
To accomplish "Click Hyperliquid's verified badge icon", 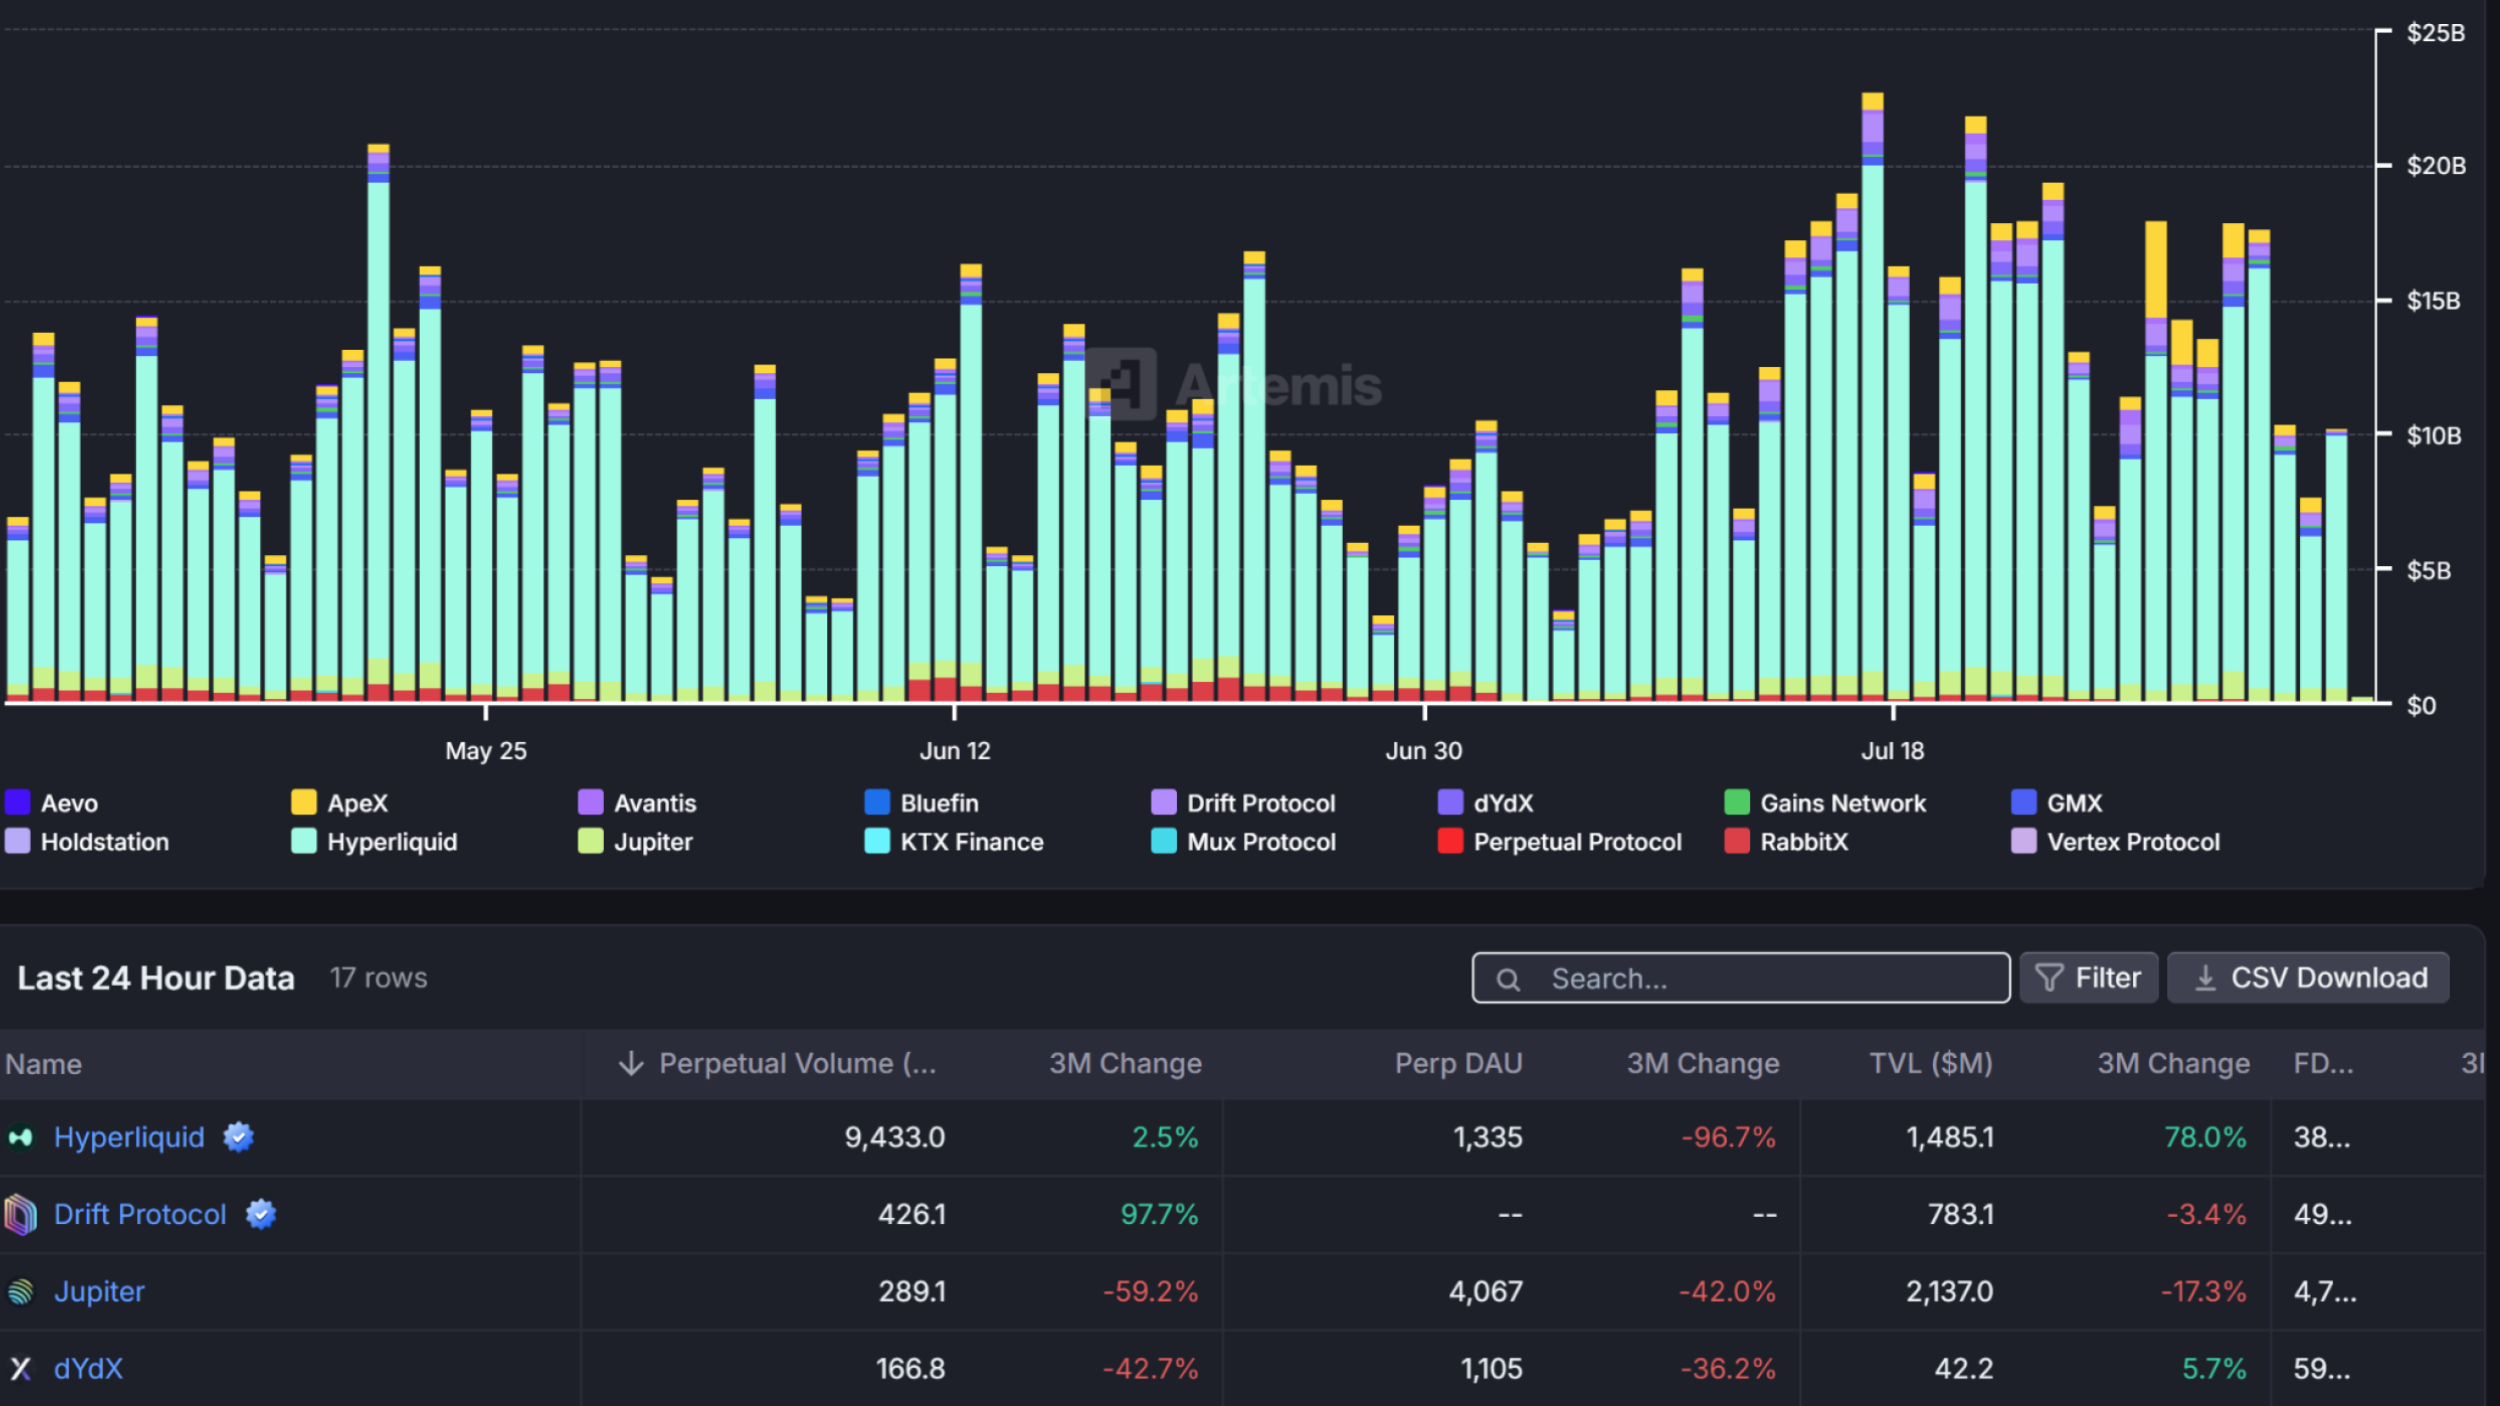I will 238,1137.
